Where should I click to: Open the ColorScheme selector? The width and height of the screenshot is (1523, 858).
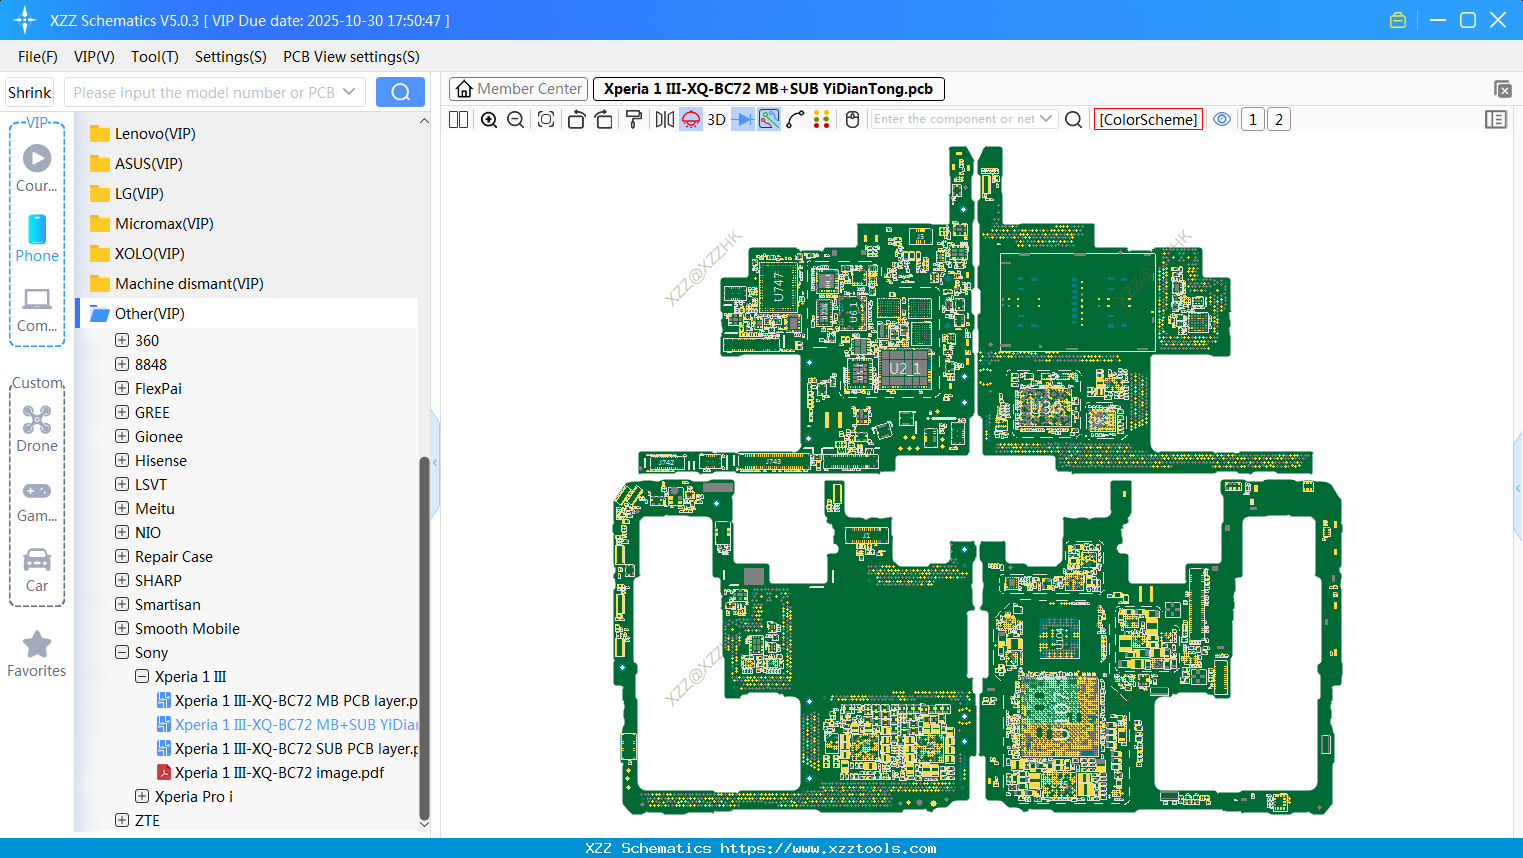click(x=1148, y=119)
